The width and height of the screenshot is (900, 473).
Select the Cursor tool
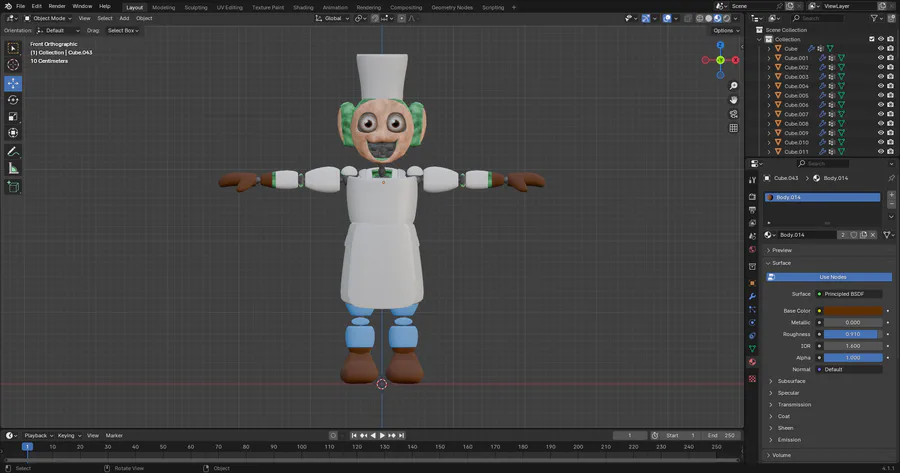click(14, 65)
